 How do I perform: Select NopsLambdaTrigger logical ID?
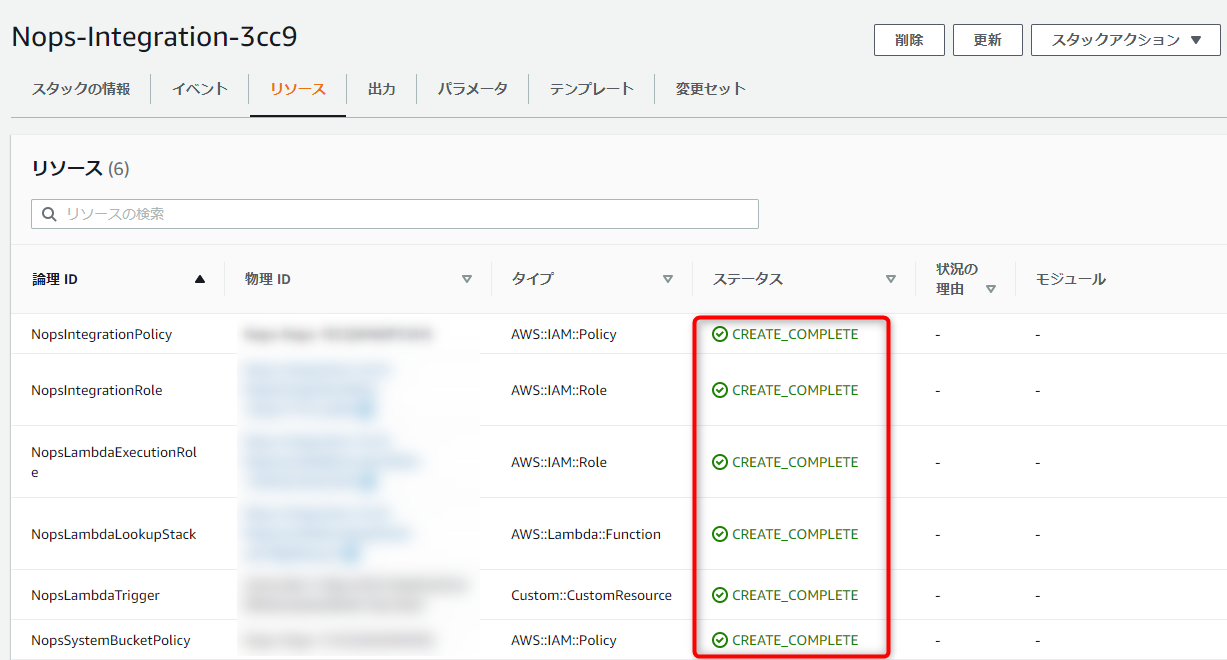(95, 595)
